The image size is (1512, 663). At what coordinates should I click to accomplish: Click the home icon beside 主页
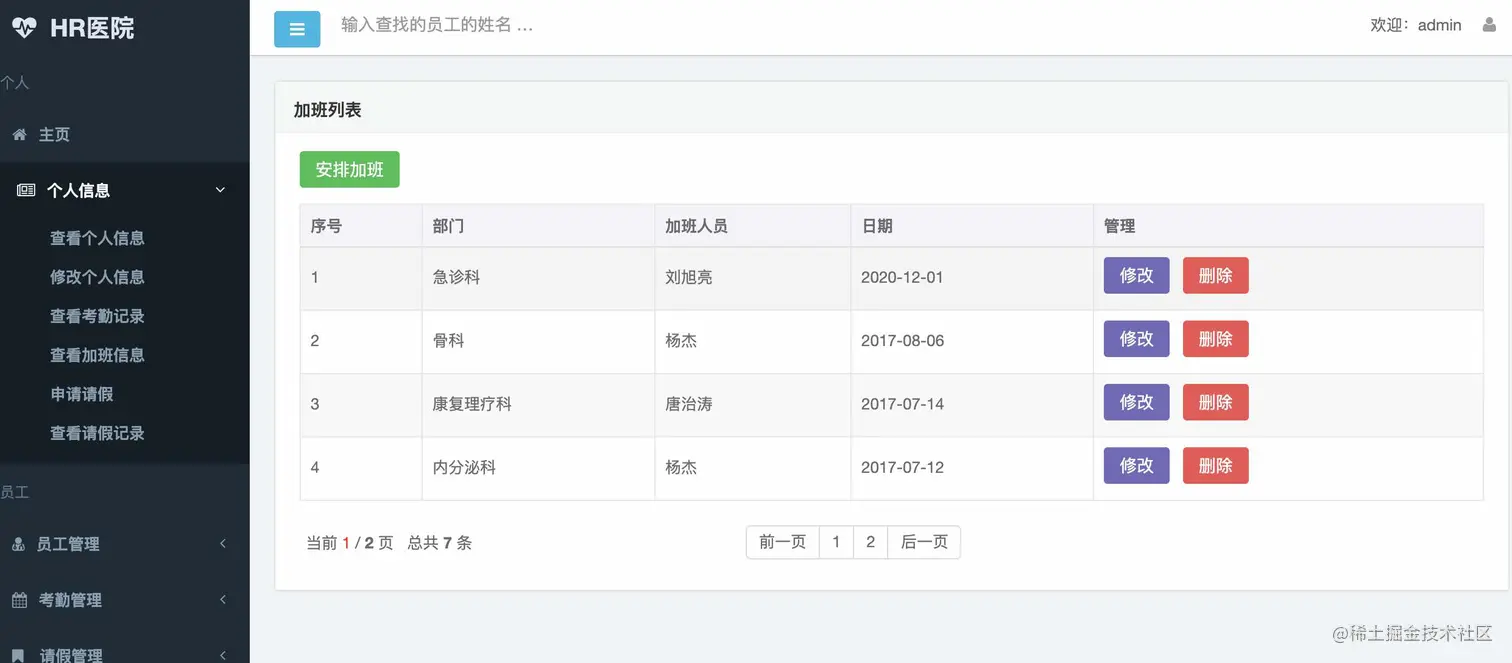[19, 134]
